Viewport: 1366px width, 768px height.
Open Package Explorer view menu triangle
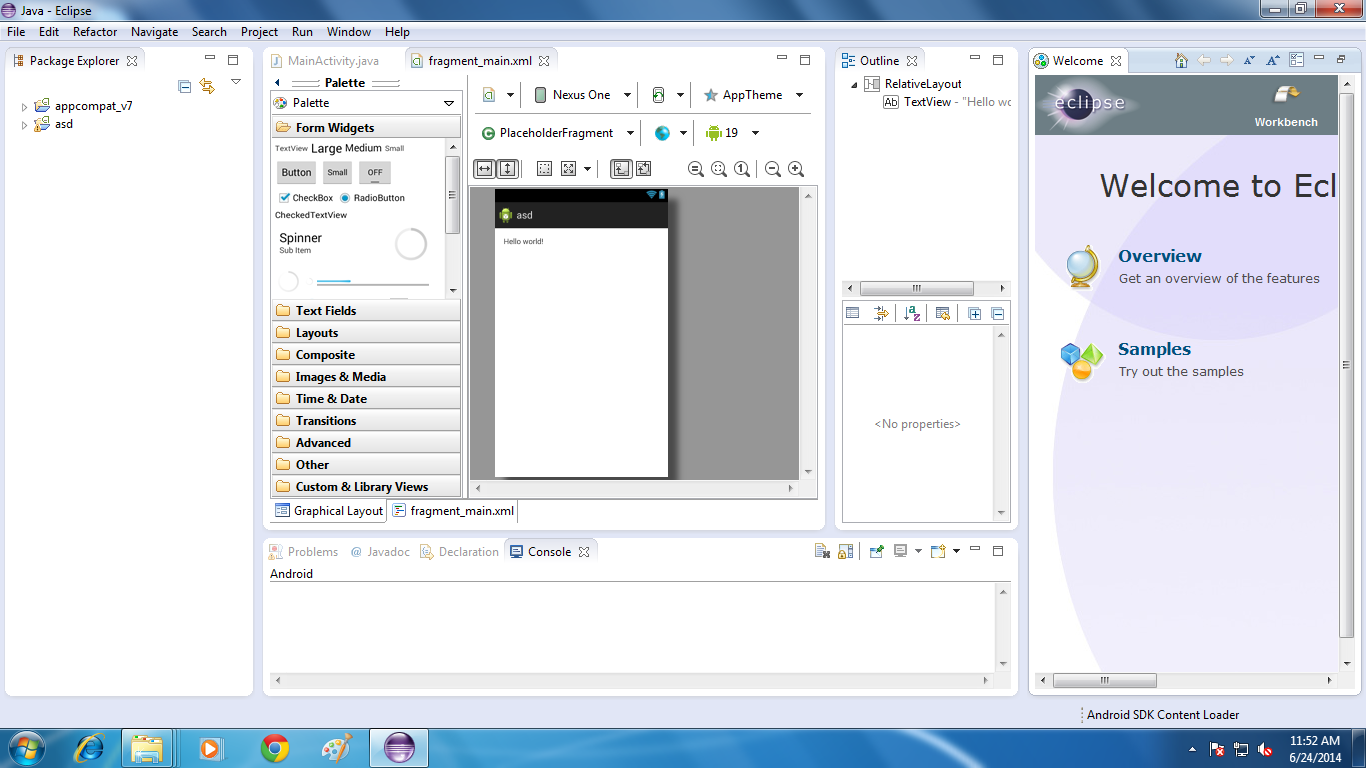point(236,82)
